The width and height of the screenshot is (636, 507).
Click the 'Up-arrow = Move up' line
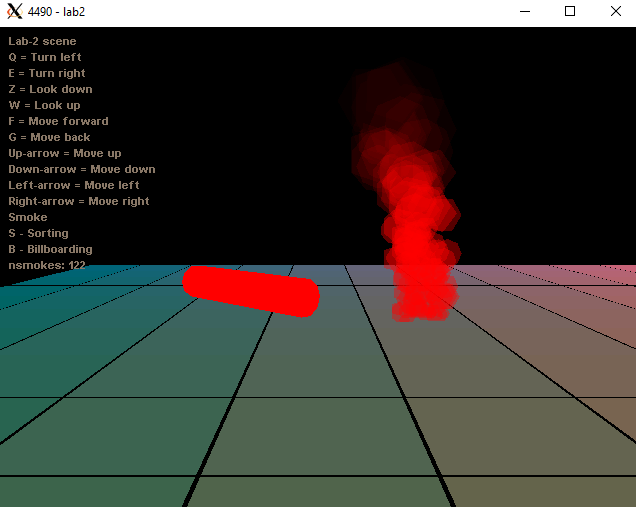pyautogui.click(x=65, y=153)
